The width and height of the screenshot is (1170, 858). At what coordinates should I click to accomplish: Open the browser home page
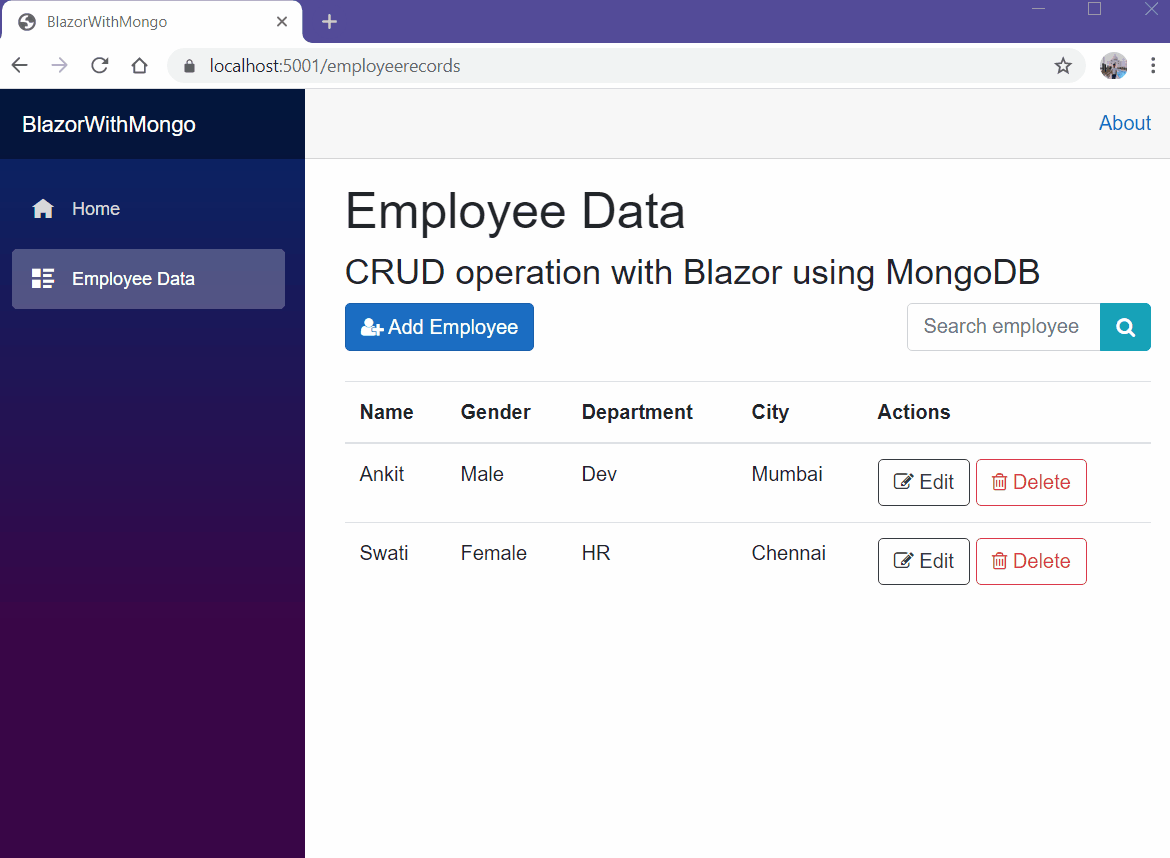click(x=140, y=66)
